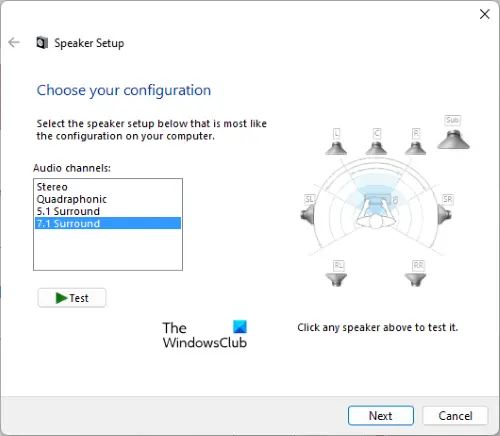Click the rear left (RL) speaker
This screenshot has width=500, height=436.
point(336,279)
